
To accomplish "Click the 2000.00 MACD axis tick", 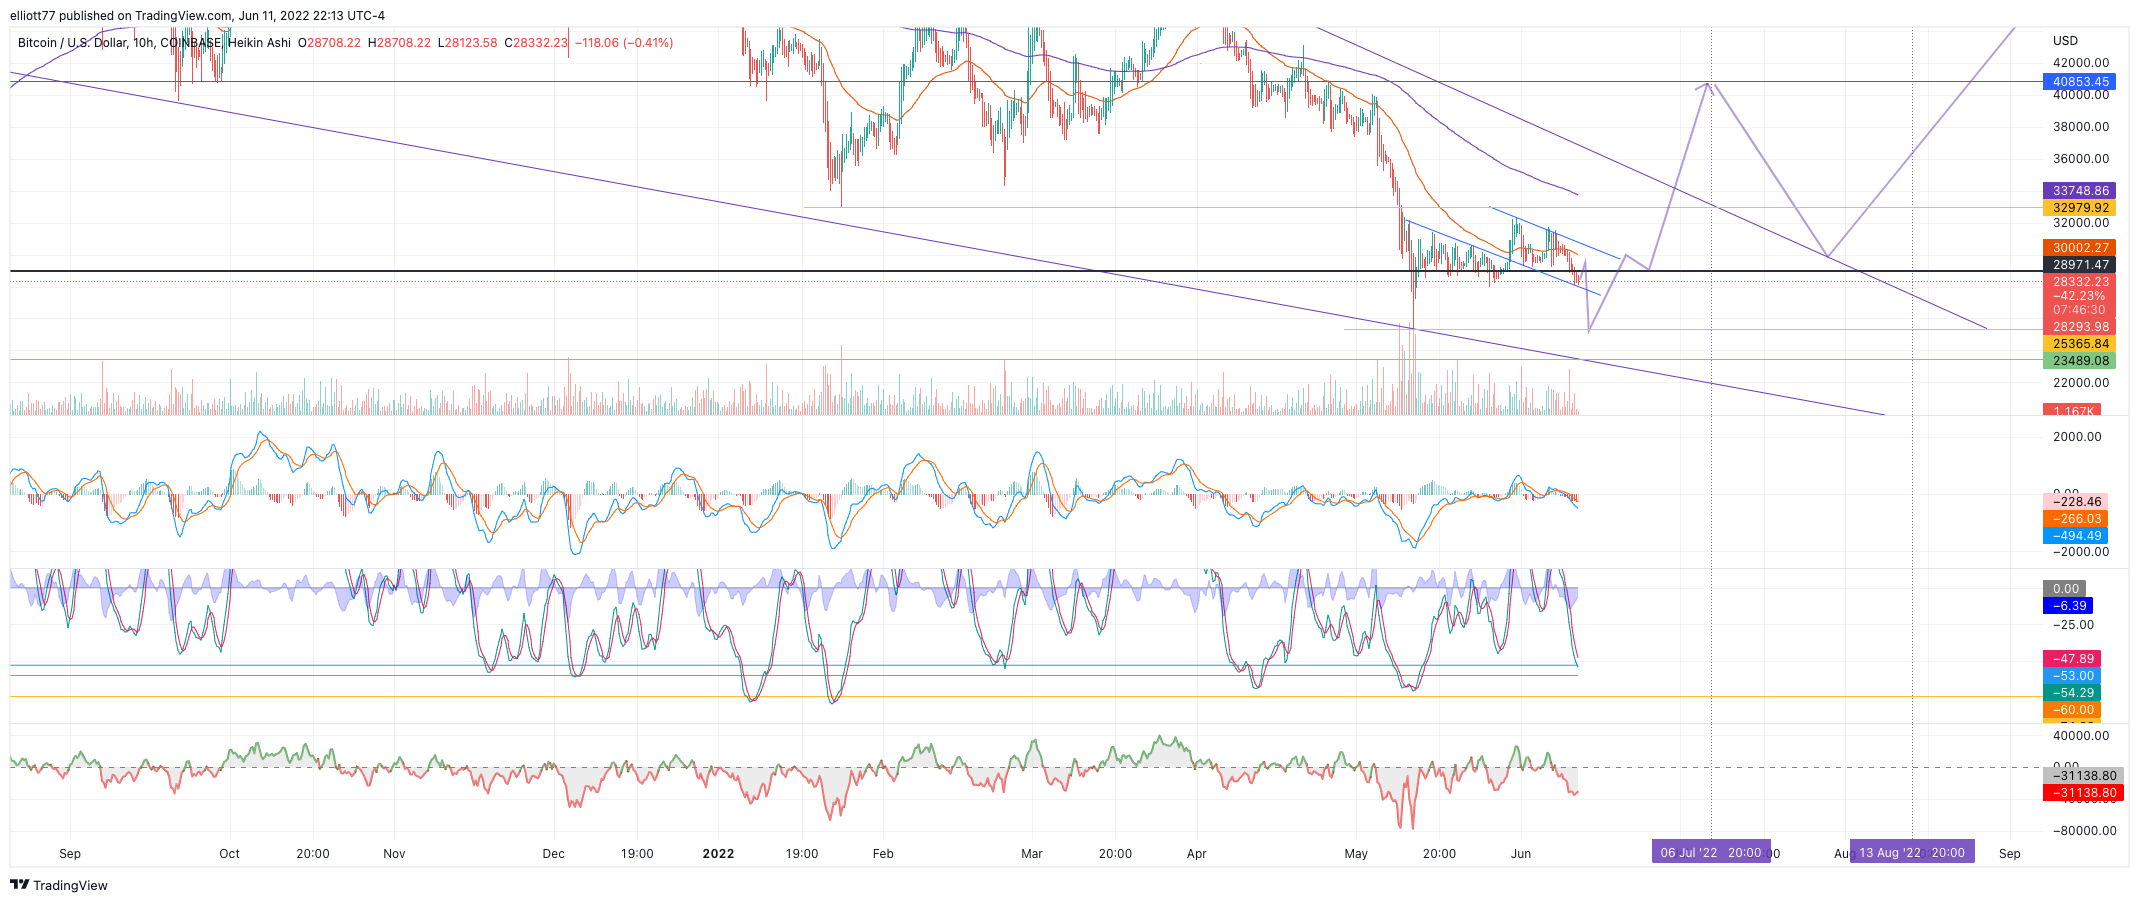I will pos(2076,437).
